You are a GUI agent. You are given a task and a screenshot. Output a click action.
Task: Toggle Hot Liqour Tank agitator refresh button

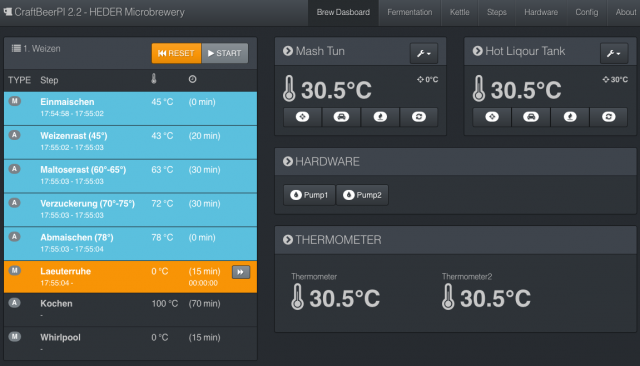point(609,117)
